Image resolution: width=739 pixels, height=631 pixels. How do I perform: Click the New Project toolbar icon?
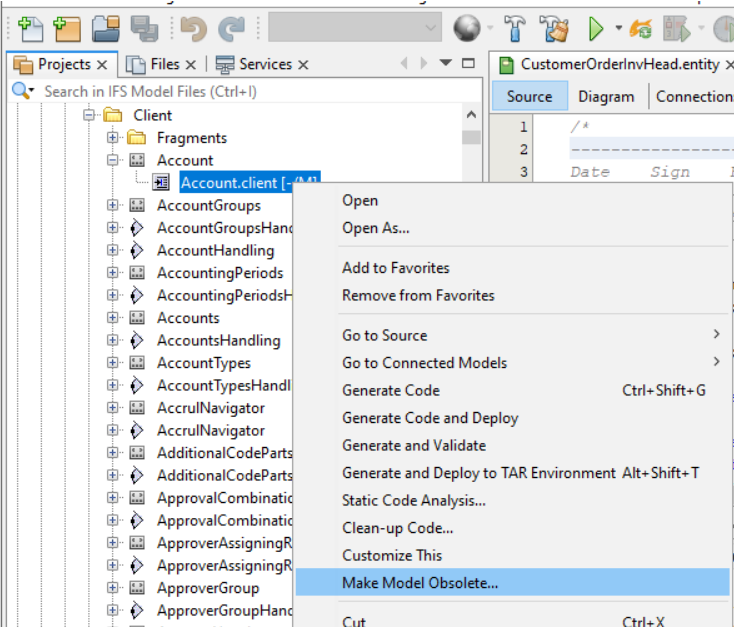point(68,29)
